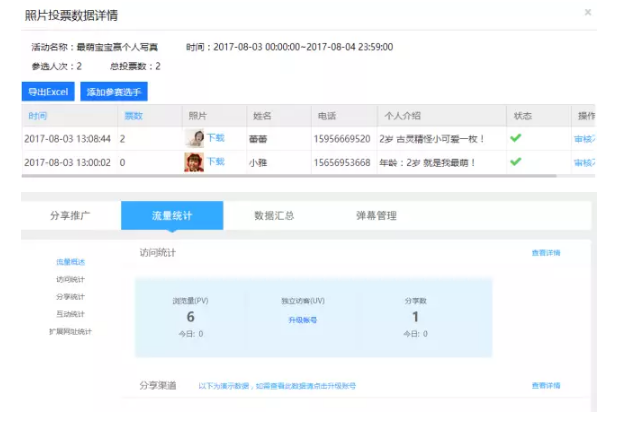Image resolution: width=617 pixels, height=424 pixels.
Task: Download photo in the 小雅 row
Action: 216,161
